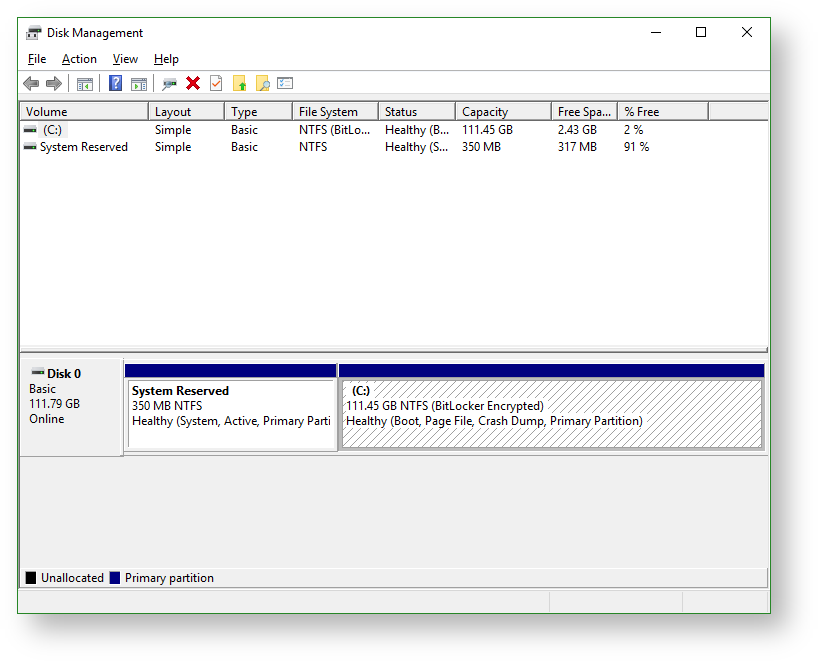Sort by % Free column header
The width and height of the screenshot is (819, 662).
pyautogui.click(x=663, y=112)
